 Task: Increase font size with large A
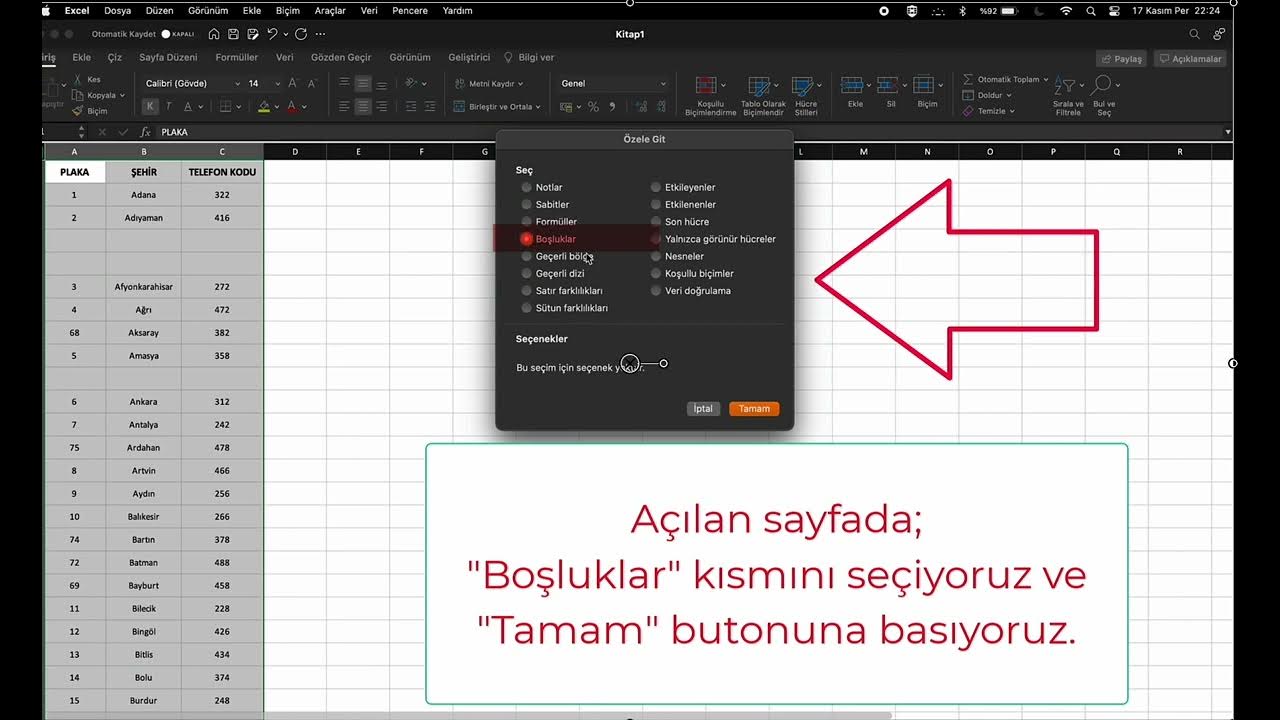(292, 83)
